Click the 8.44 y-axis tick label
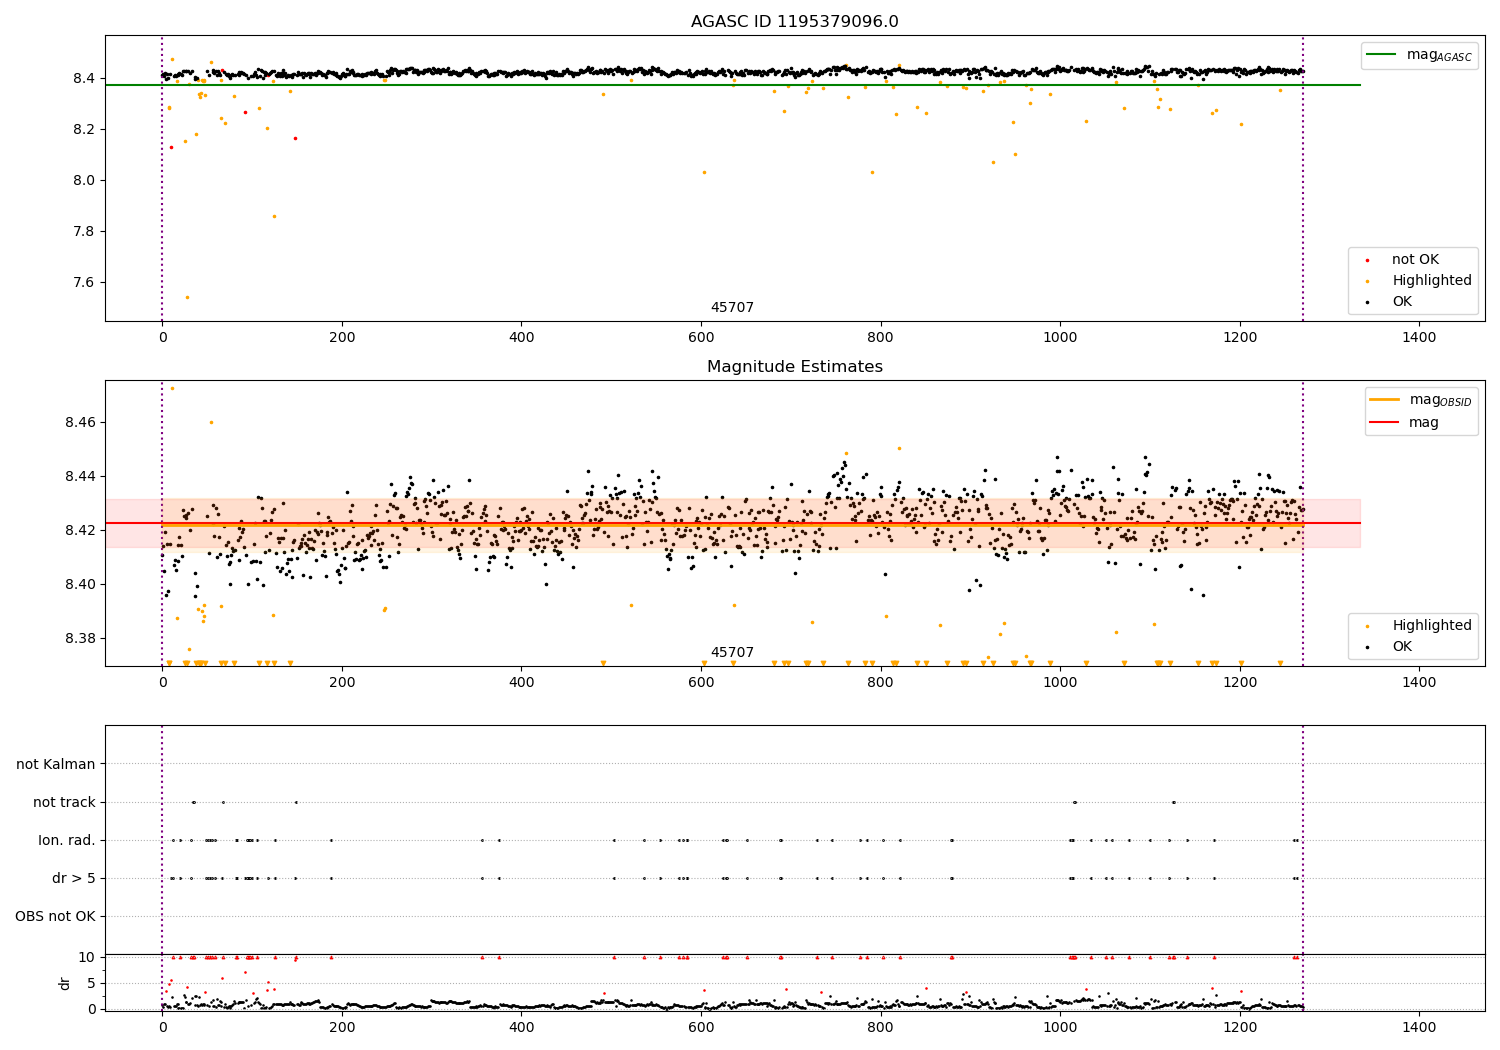 click(x=80, y=477)
